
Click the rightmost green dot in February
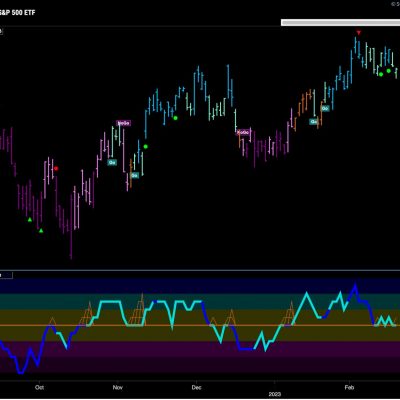388,71
